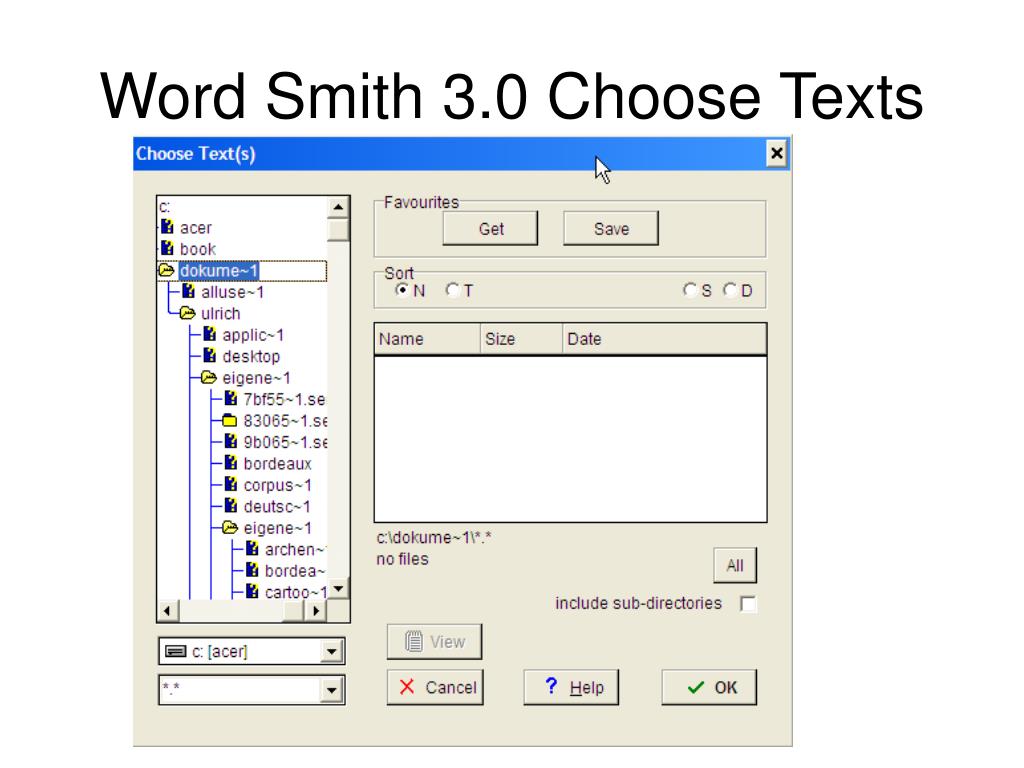Click the applic~1 folder icon
1024x768 pixels.
tap(210, 334)
